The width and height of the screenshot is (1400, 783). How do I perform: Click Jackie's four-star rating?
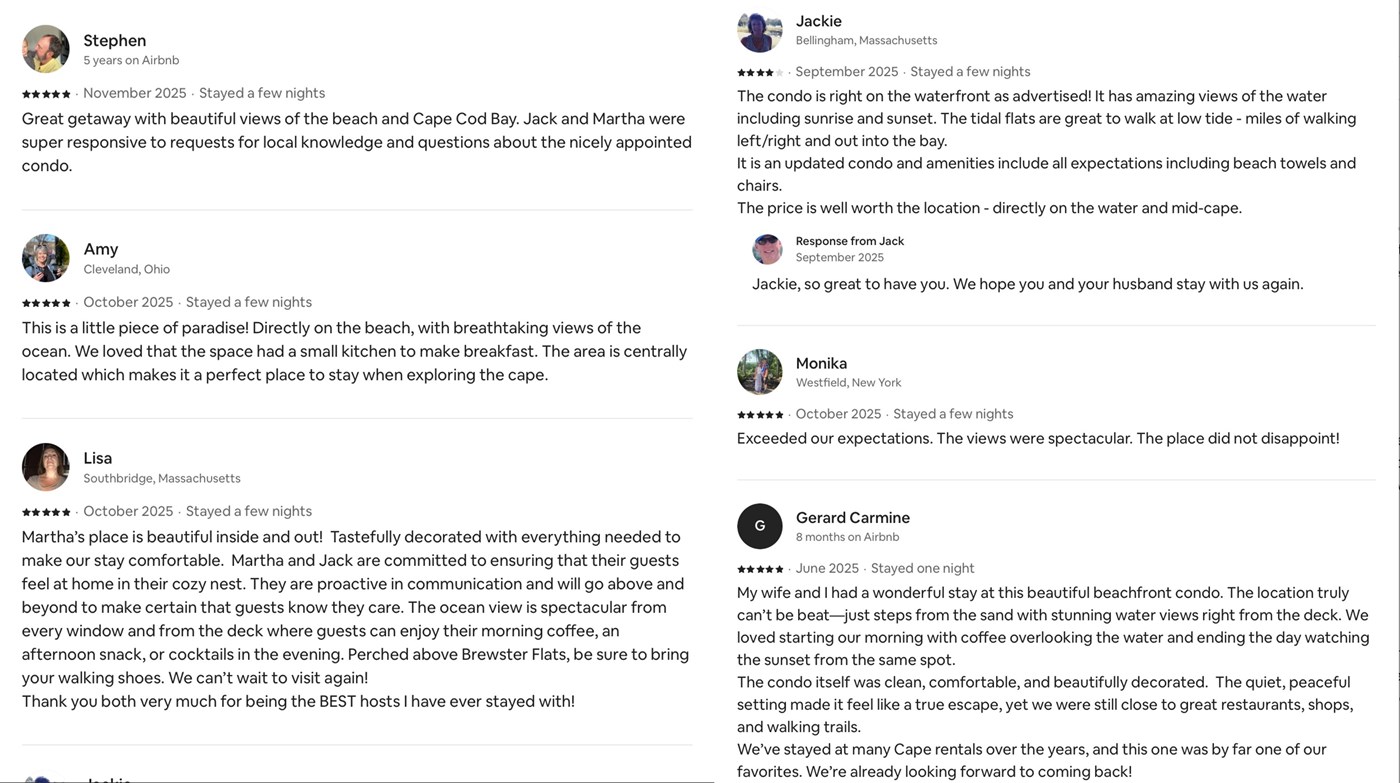760,72
